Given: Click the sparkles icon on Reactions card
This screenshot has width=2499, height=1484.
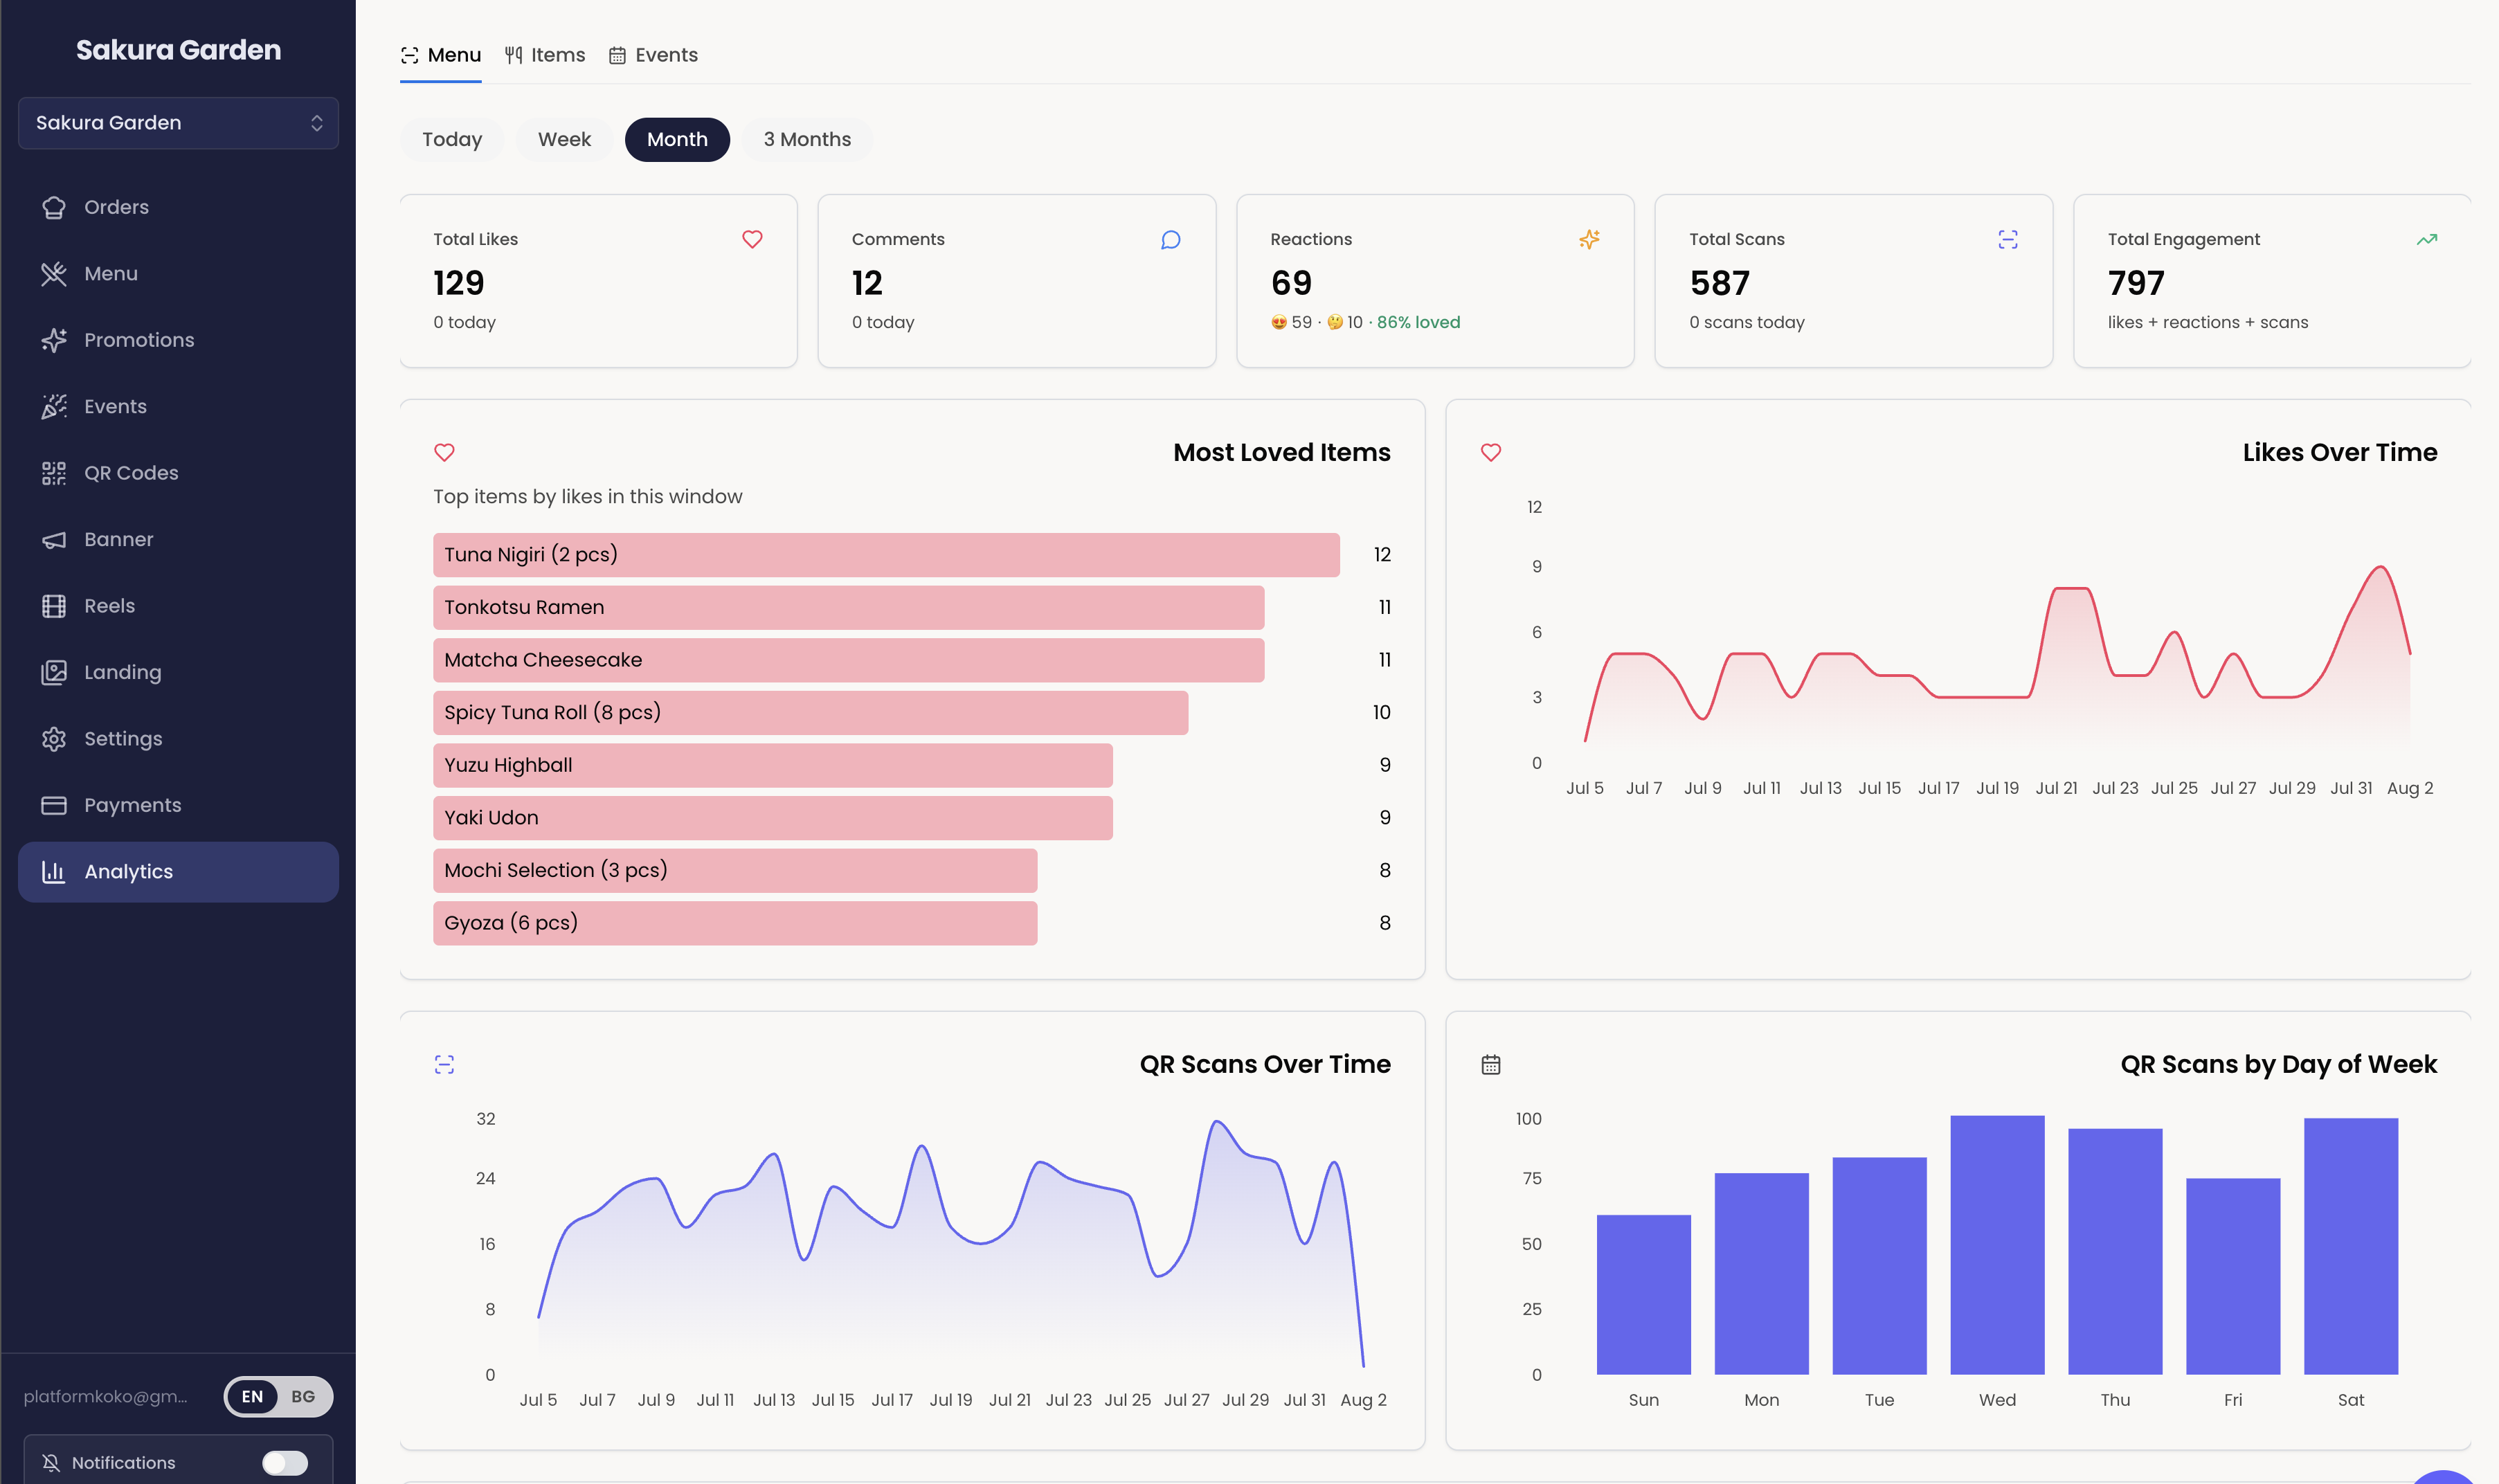Looking at the screenshot, I should point(1589,239).
